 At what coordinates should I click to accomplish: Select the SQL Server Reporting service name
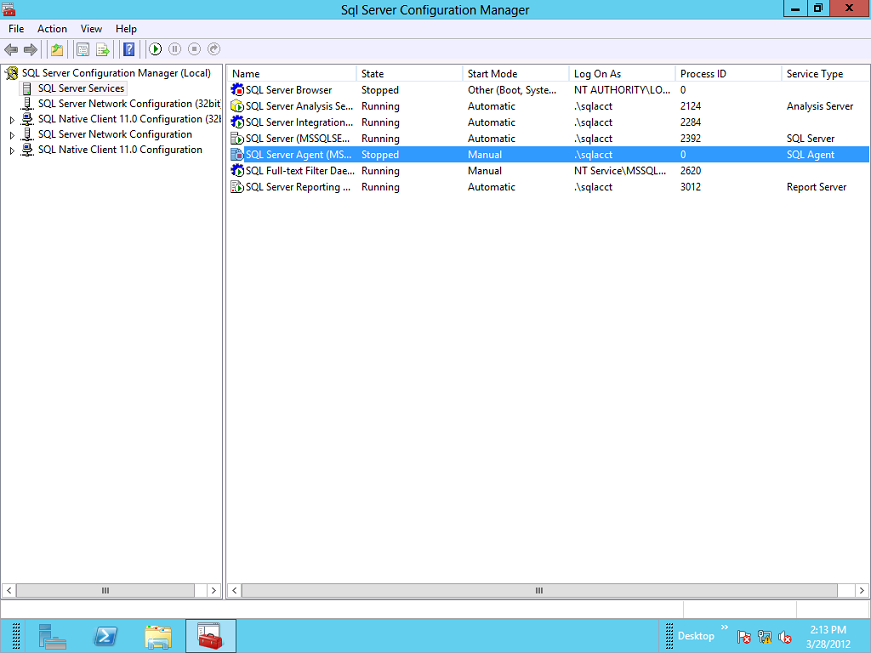[x=298, y=187]
